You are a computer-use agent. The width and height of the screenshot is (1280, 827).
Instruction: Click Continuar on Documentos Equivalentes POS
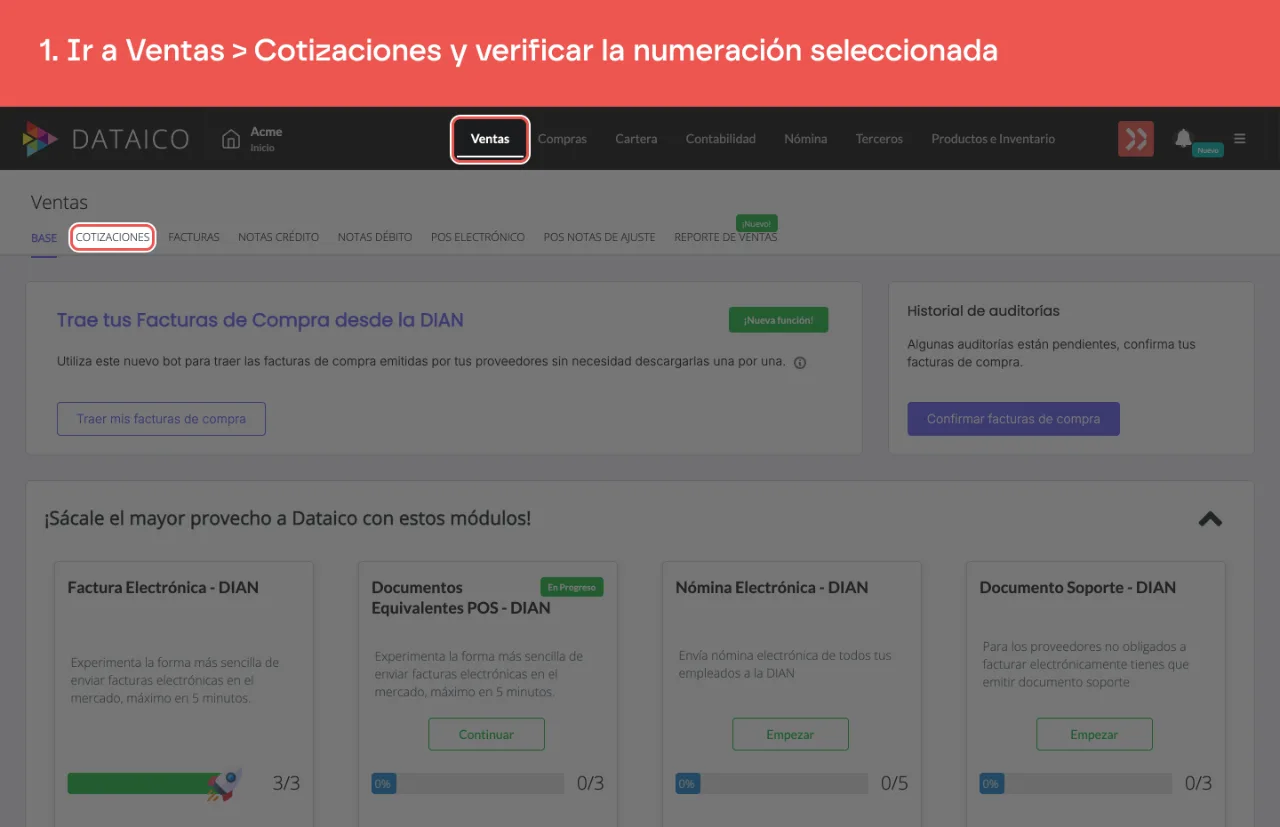point(486,734)
